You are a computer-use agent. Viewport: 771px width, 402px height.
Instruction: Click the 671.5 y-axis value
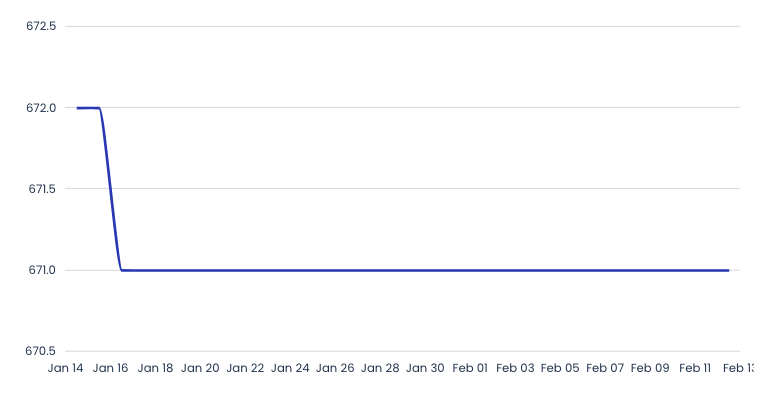(42, 189)
